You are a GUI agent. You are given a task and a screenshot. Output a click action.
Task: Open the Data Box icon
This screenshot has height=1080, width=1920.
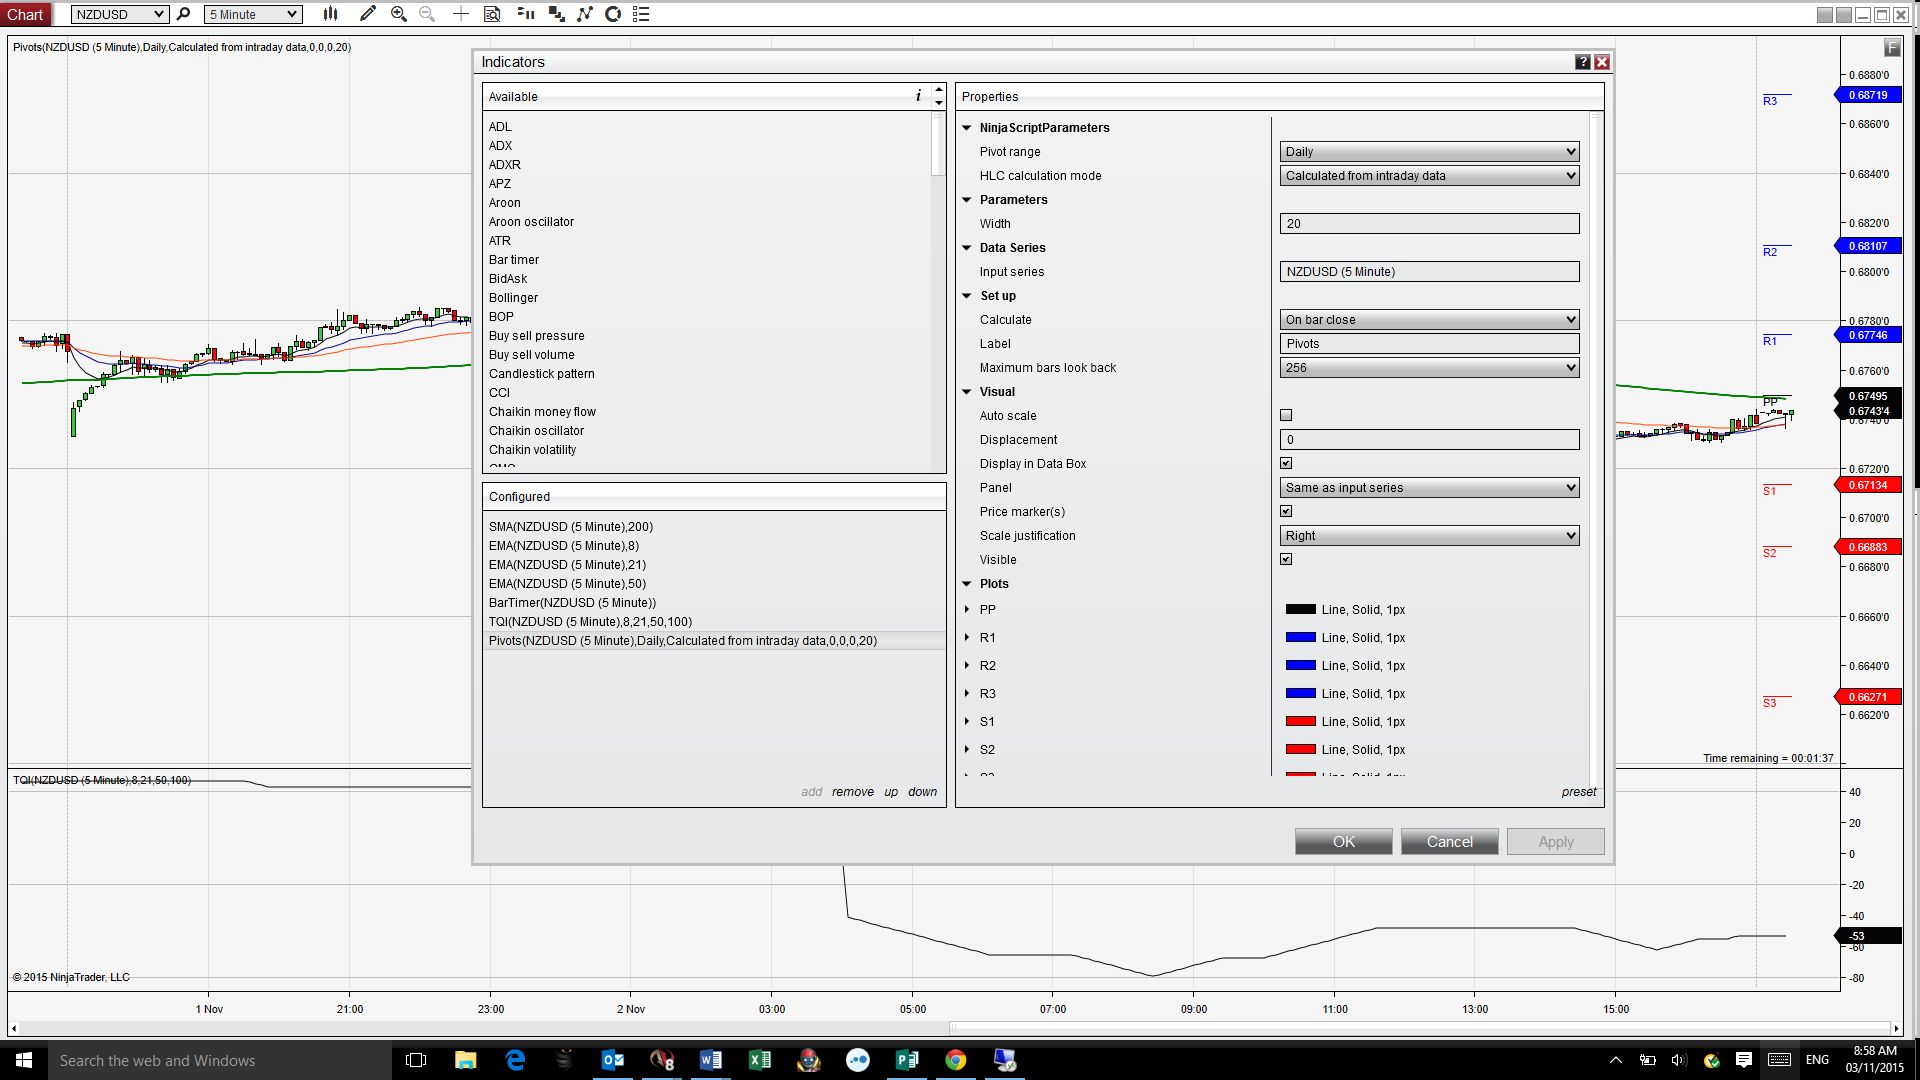point(492,14)
